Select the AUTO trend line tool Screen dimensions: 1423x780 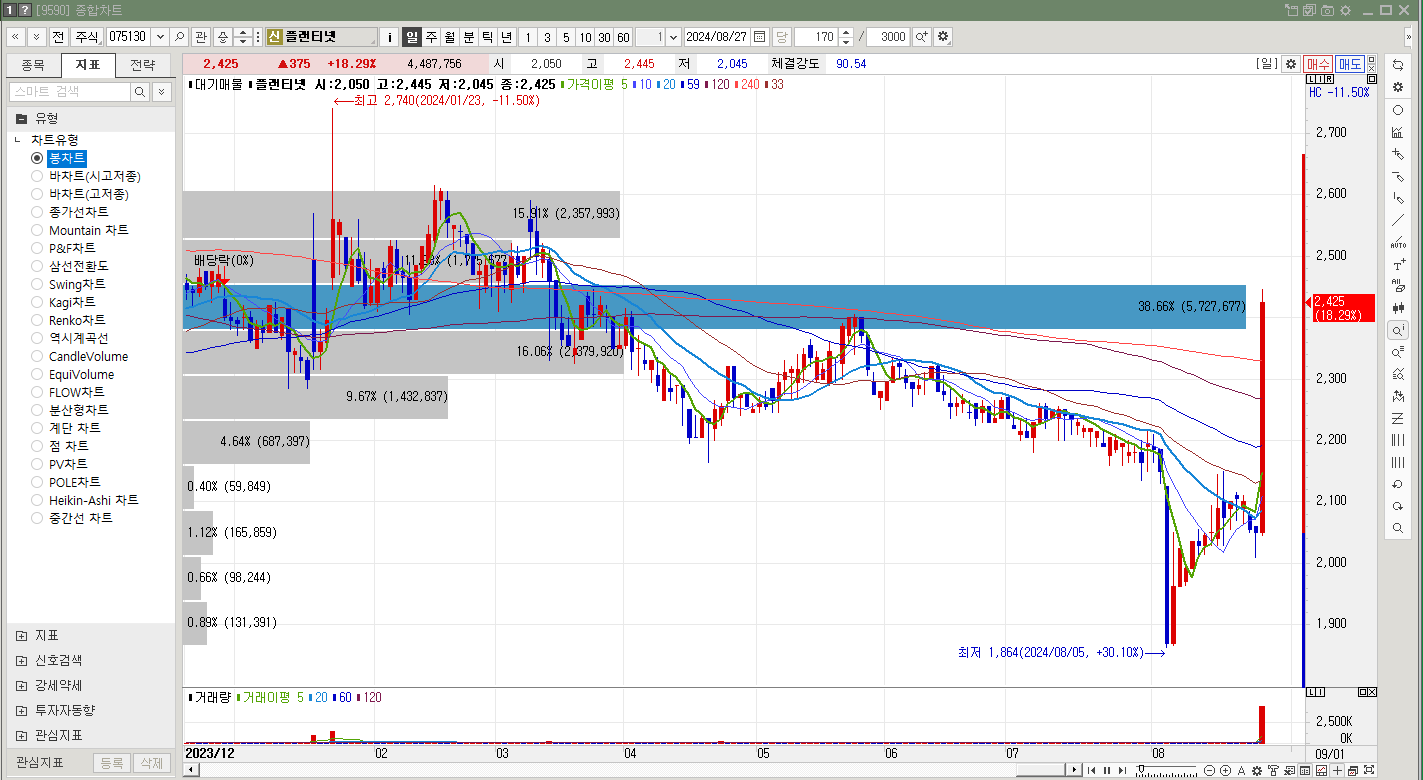[x=1398, y=243]
